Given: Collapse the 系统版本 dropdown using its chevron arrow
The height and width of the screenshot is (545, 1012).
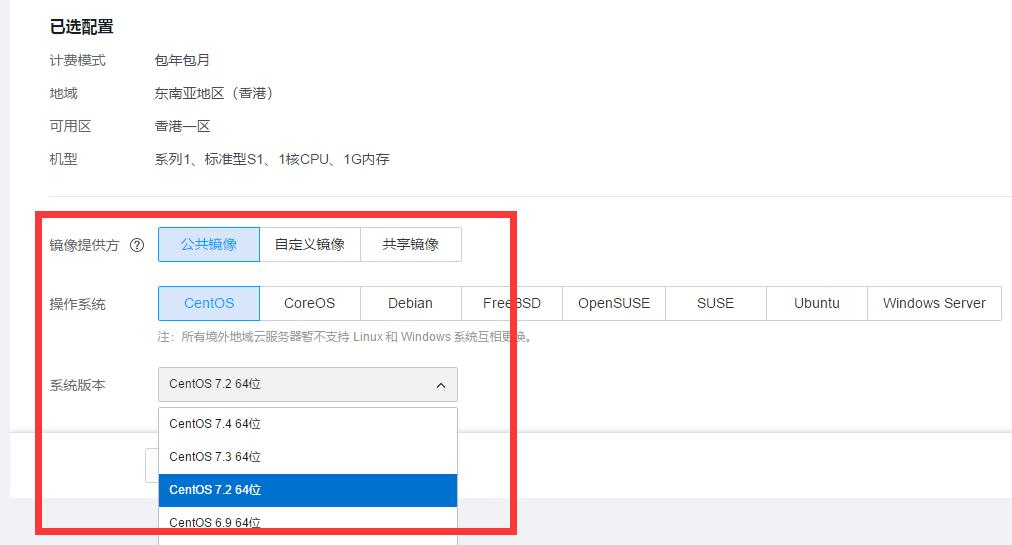Looking at the screenshot, I should pos(440,385).
